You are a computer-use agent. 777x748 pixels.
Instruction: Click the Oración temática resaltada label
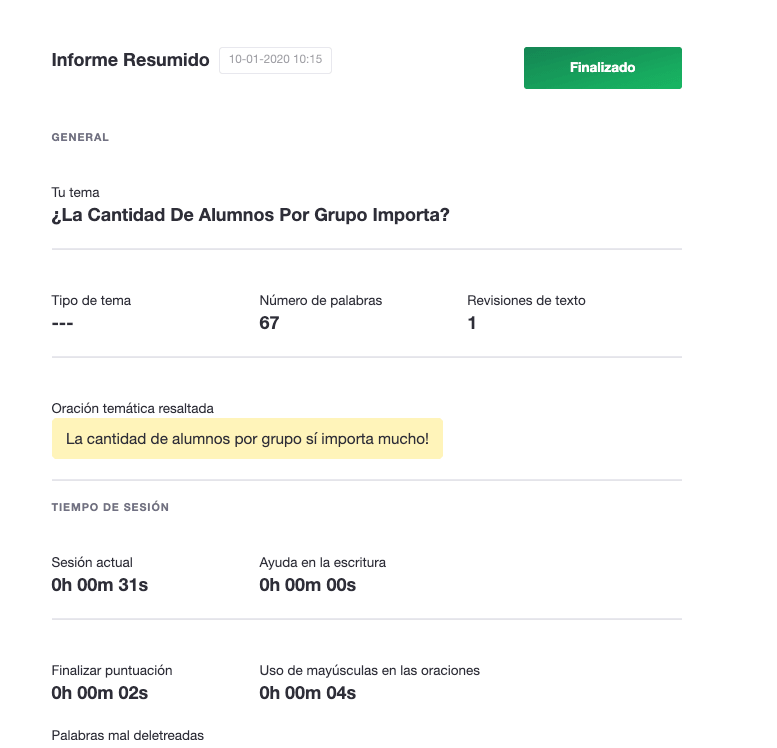[133, 408]
